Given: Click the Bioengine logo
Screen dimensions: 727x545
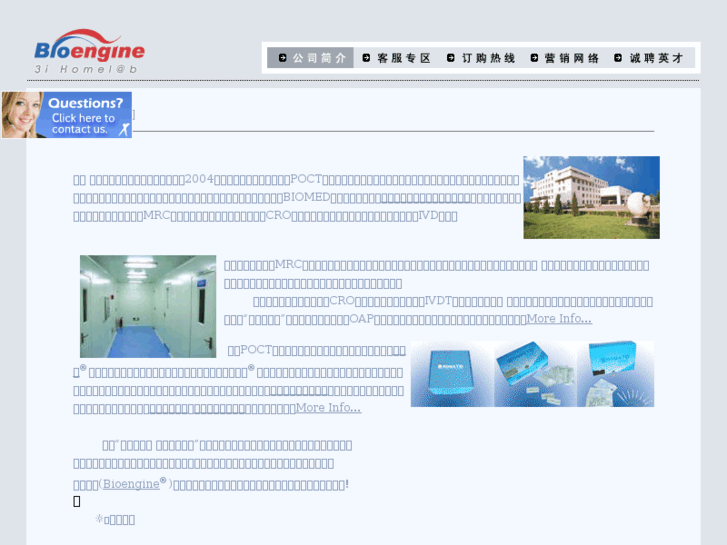Looking at the screenshot, I should (89, 45).
